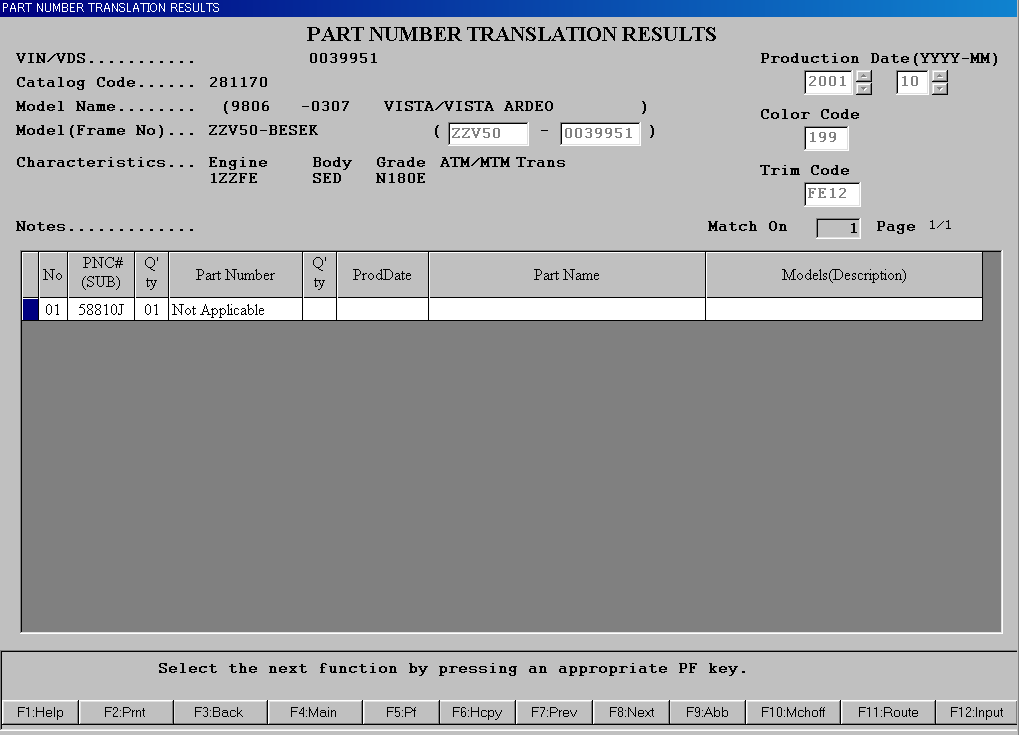Screen dimensions: 1019x735
Task: Increment the production month value
Action: (x=939, y=77)
